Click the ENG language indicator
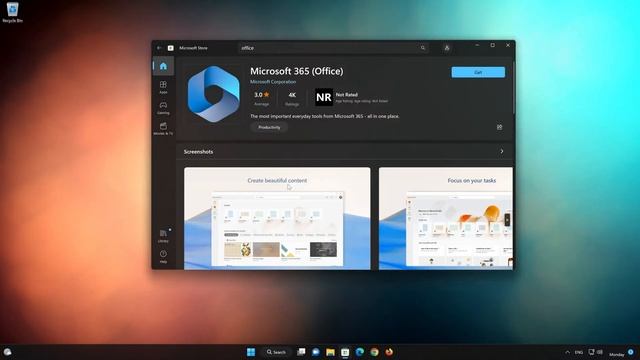The width and height of the screenshot is (640, 360). [x=579, y=352]
